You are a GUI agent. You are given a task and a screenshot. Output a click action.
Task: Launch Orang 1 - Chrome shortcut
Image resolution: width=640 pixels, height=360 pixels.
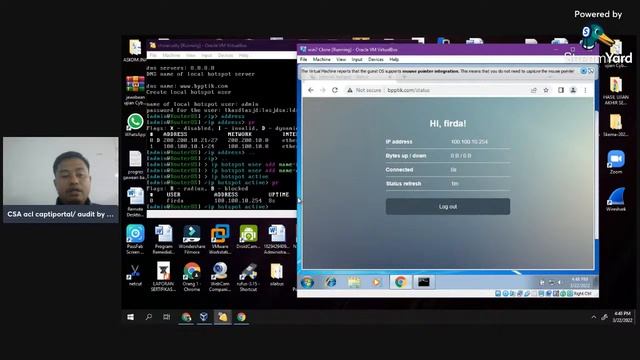pos(191,277)
